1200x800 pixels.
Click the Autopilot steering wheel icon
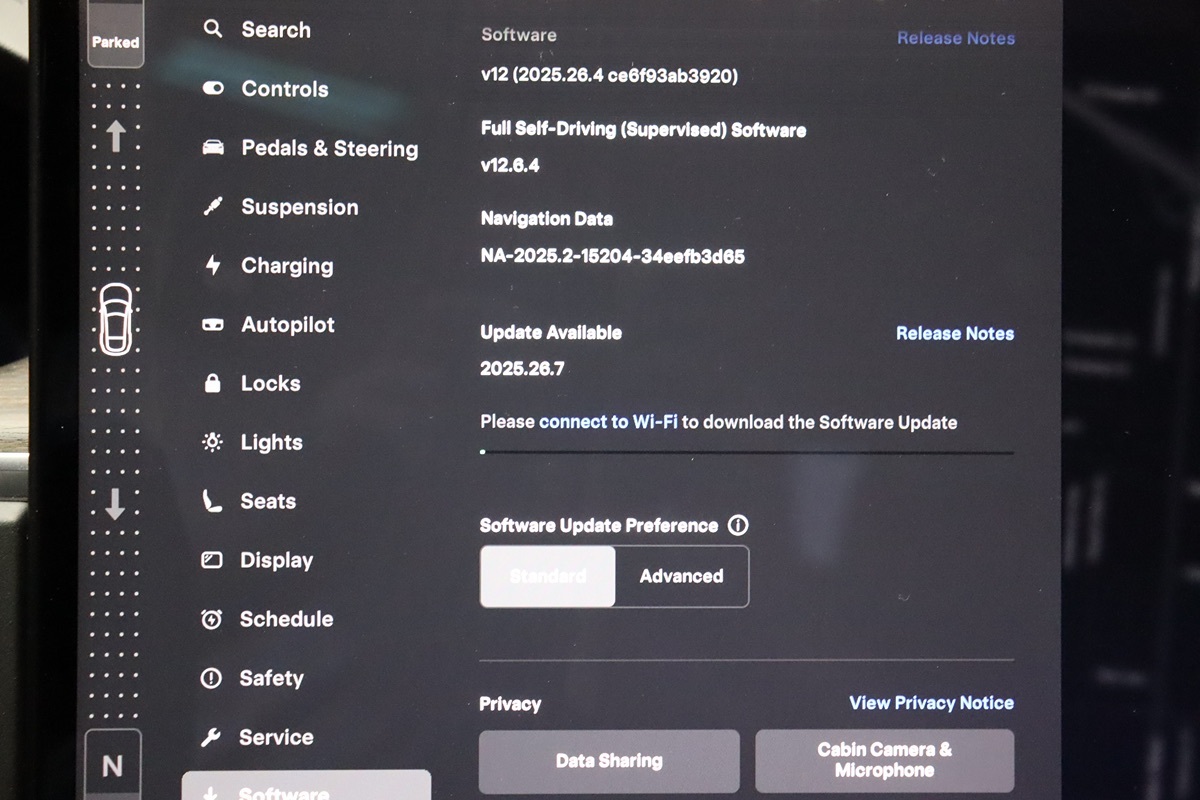click(212, 325)
